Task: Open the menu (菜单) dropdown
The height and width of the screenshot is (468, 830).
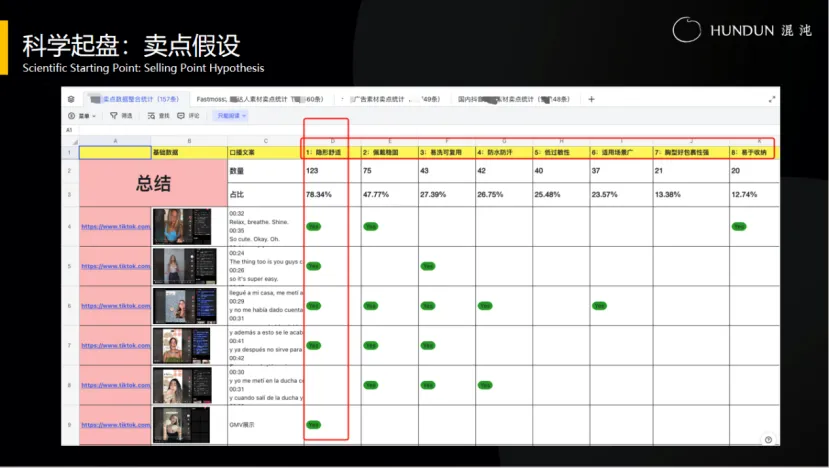Action: (x=85, y=116)
